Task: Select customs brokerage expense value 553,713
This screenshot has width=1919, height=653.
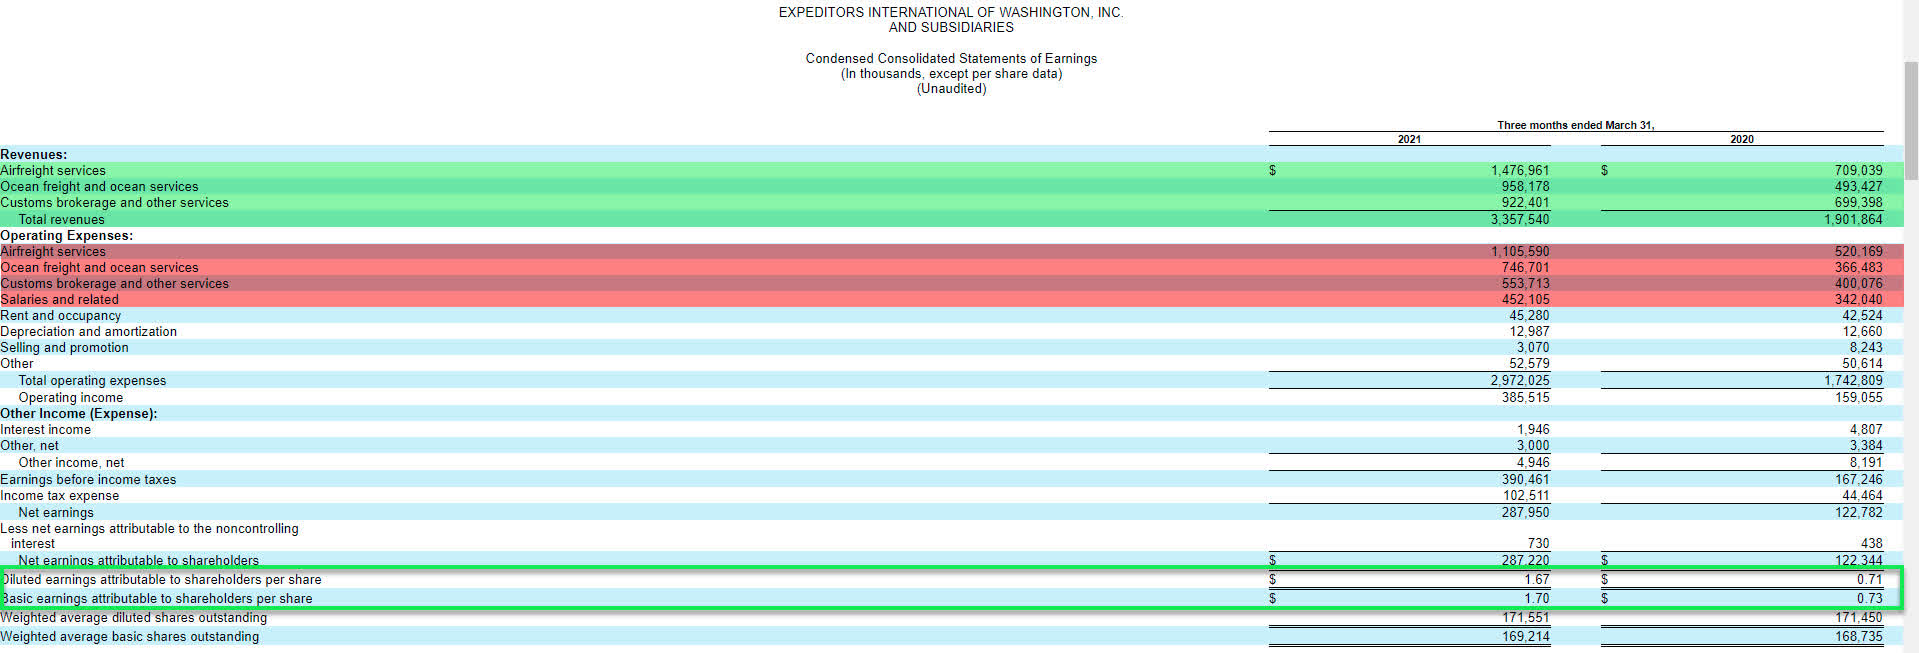Action: click(1525, 284)
